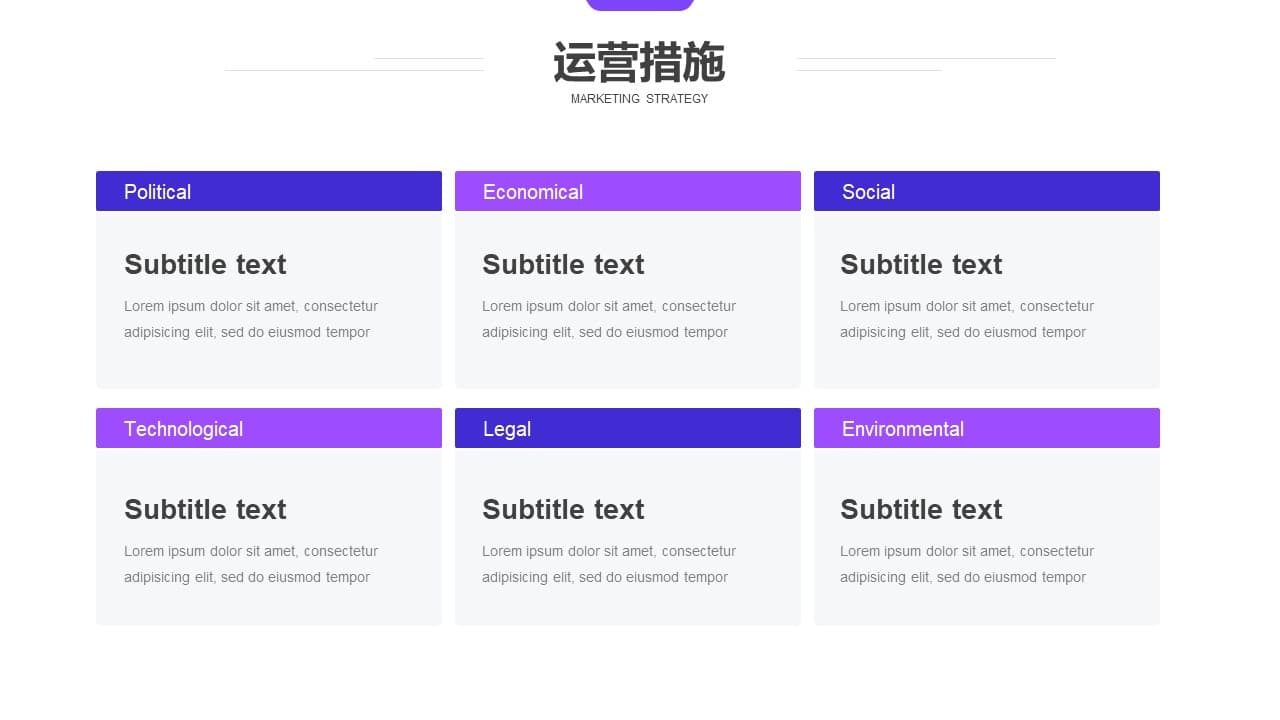This screenshot has width=1280, height=720.
Task: Select Subtitle text under Legal
Action: point(563,510)
